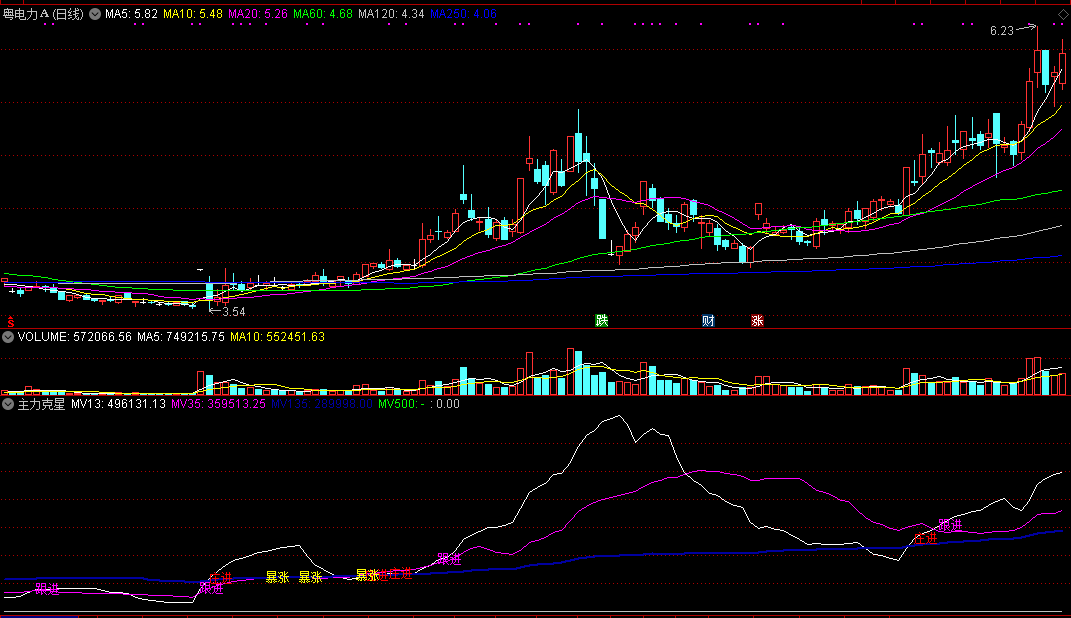Click the yellow MA10: 5.48 label
Image resolution: width=1071 pixels, height=618 pixels.
point(193,14)
